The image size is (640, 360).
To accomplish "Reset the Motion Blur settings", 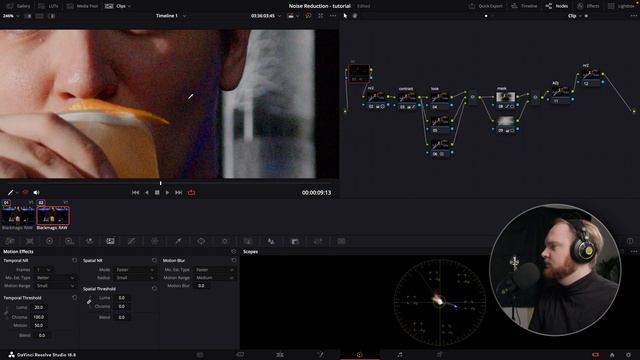I will click(234, 260).
